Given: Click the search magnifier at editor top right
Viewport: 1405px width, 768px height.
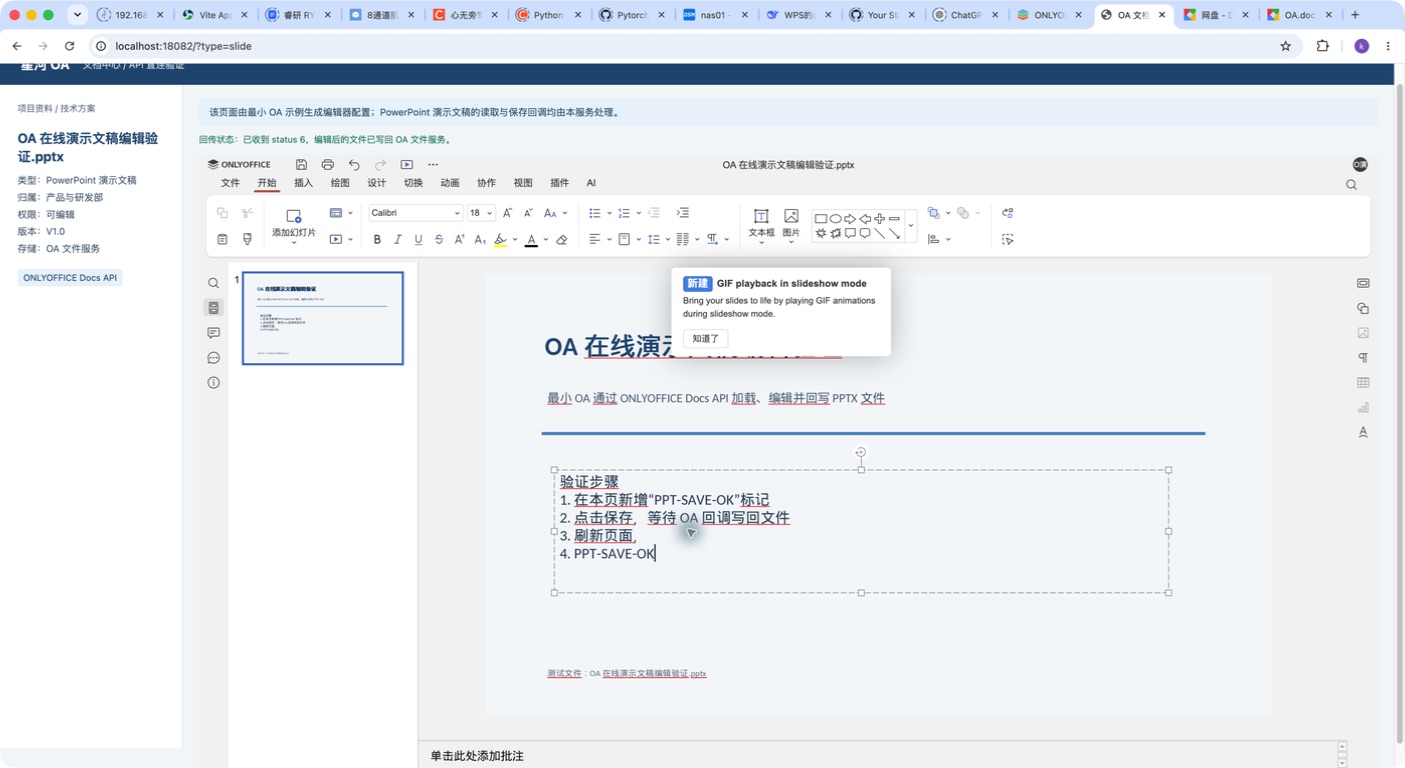Looking at the screenshot, I should (1352, 185).
